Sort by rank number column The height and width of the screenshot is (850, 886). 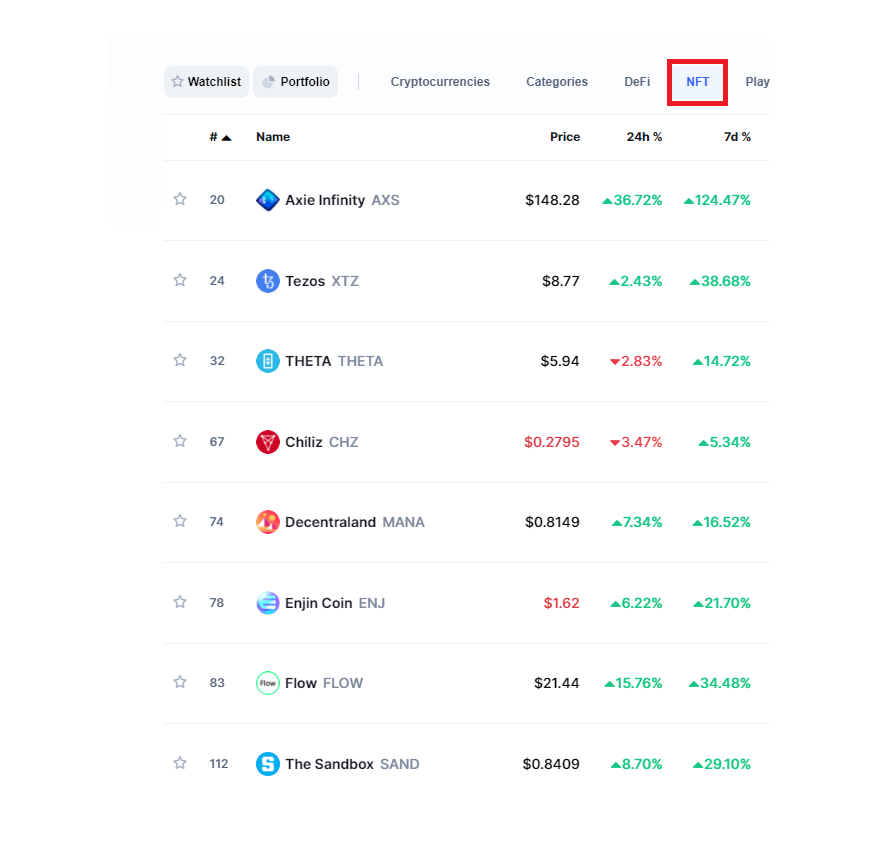220,137
